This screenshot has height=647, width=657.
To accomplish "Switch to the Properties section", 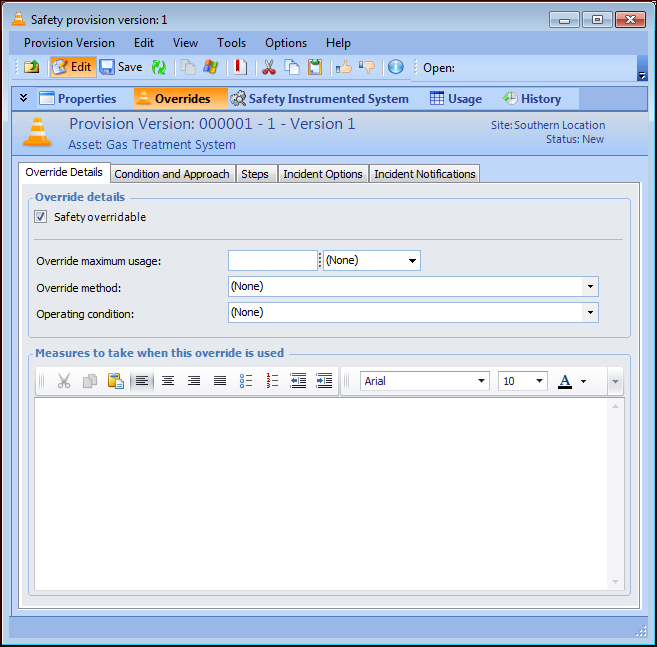I will 78,98.
